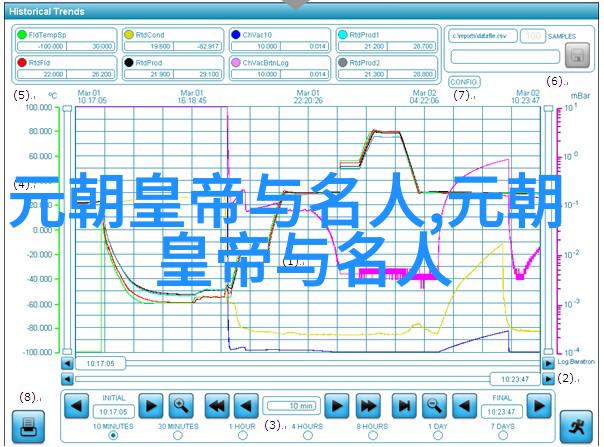
Task: Click the ChVacBrtnLog pen label
Action: [265, 63]
